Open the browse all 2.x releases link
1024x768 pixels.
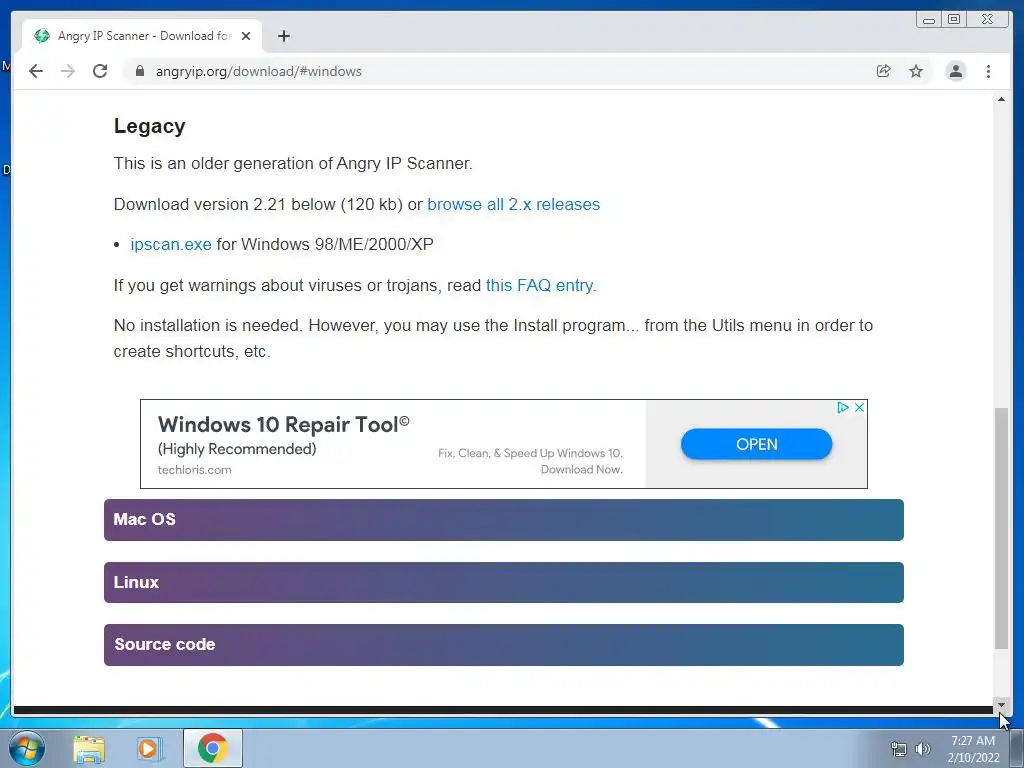point(513,204)
